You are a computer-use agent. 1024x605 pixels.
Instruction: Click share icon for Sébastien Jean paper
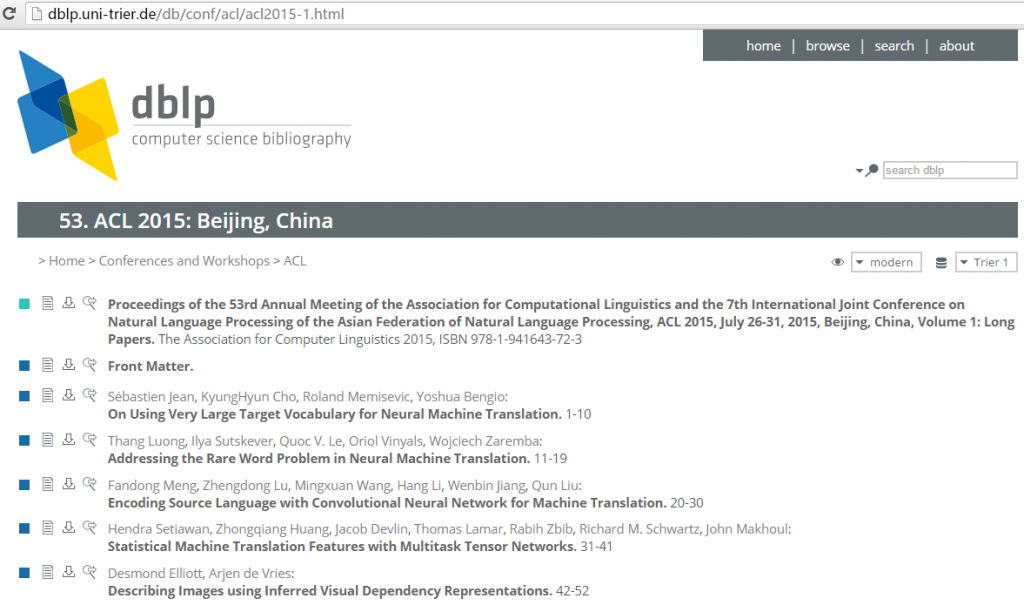point(89,395)
